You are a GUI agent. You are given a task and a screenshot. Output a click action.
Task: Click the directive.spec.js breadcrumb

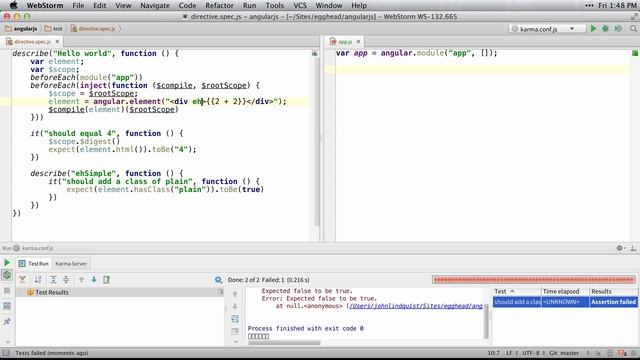93,29
